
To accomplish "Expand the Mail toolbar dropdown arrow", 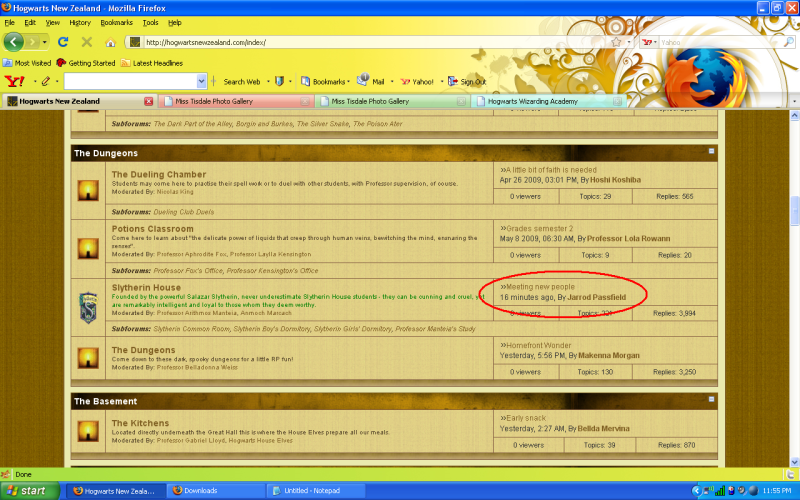I will [x=392, y=82].
